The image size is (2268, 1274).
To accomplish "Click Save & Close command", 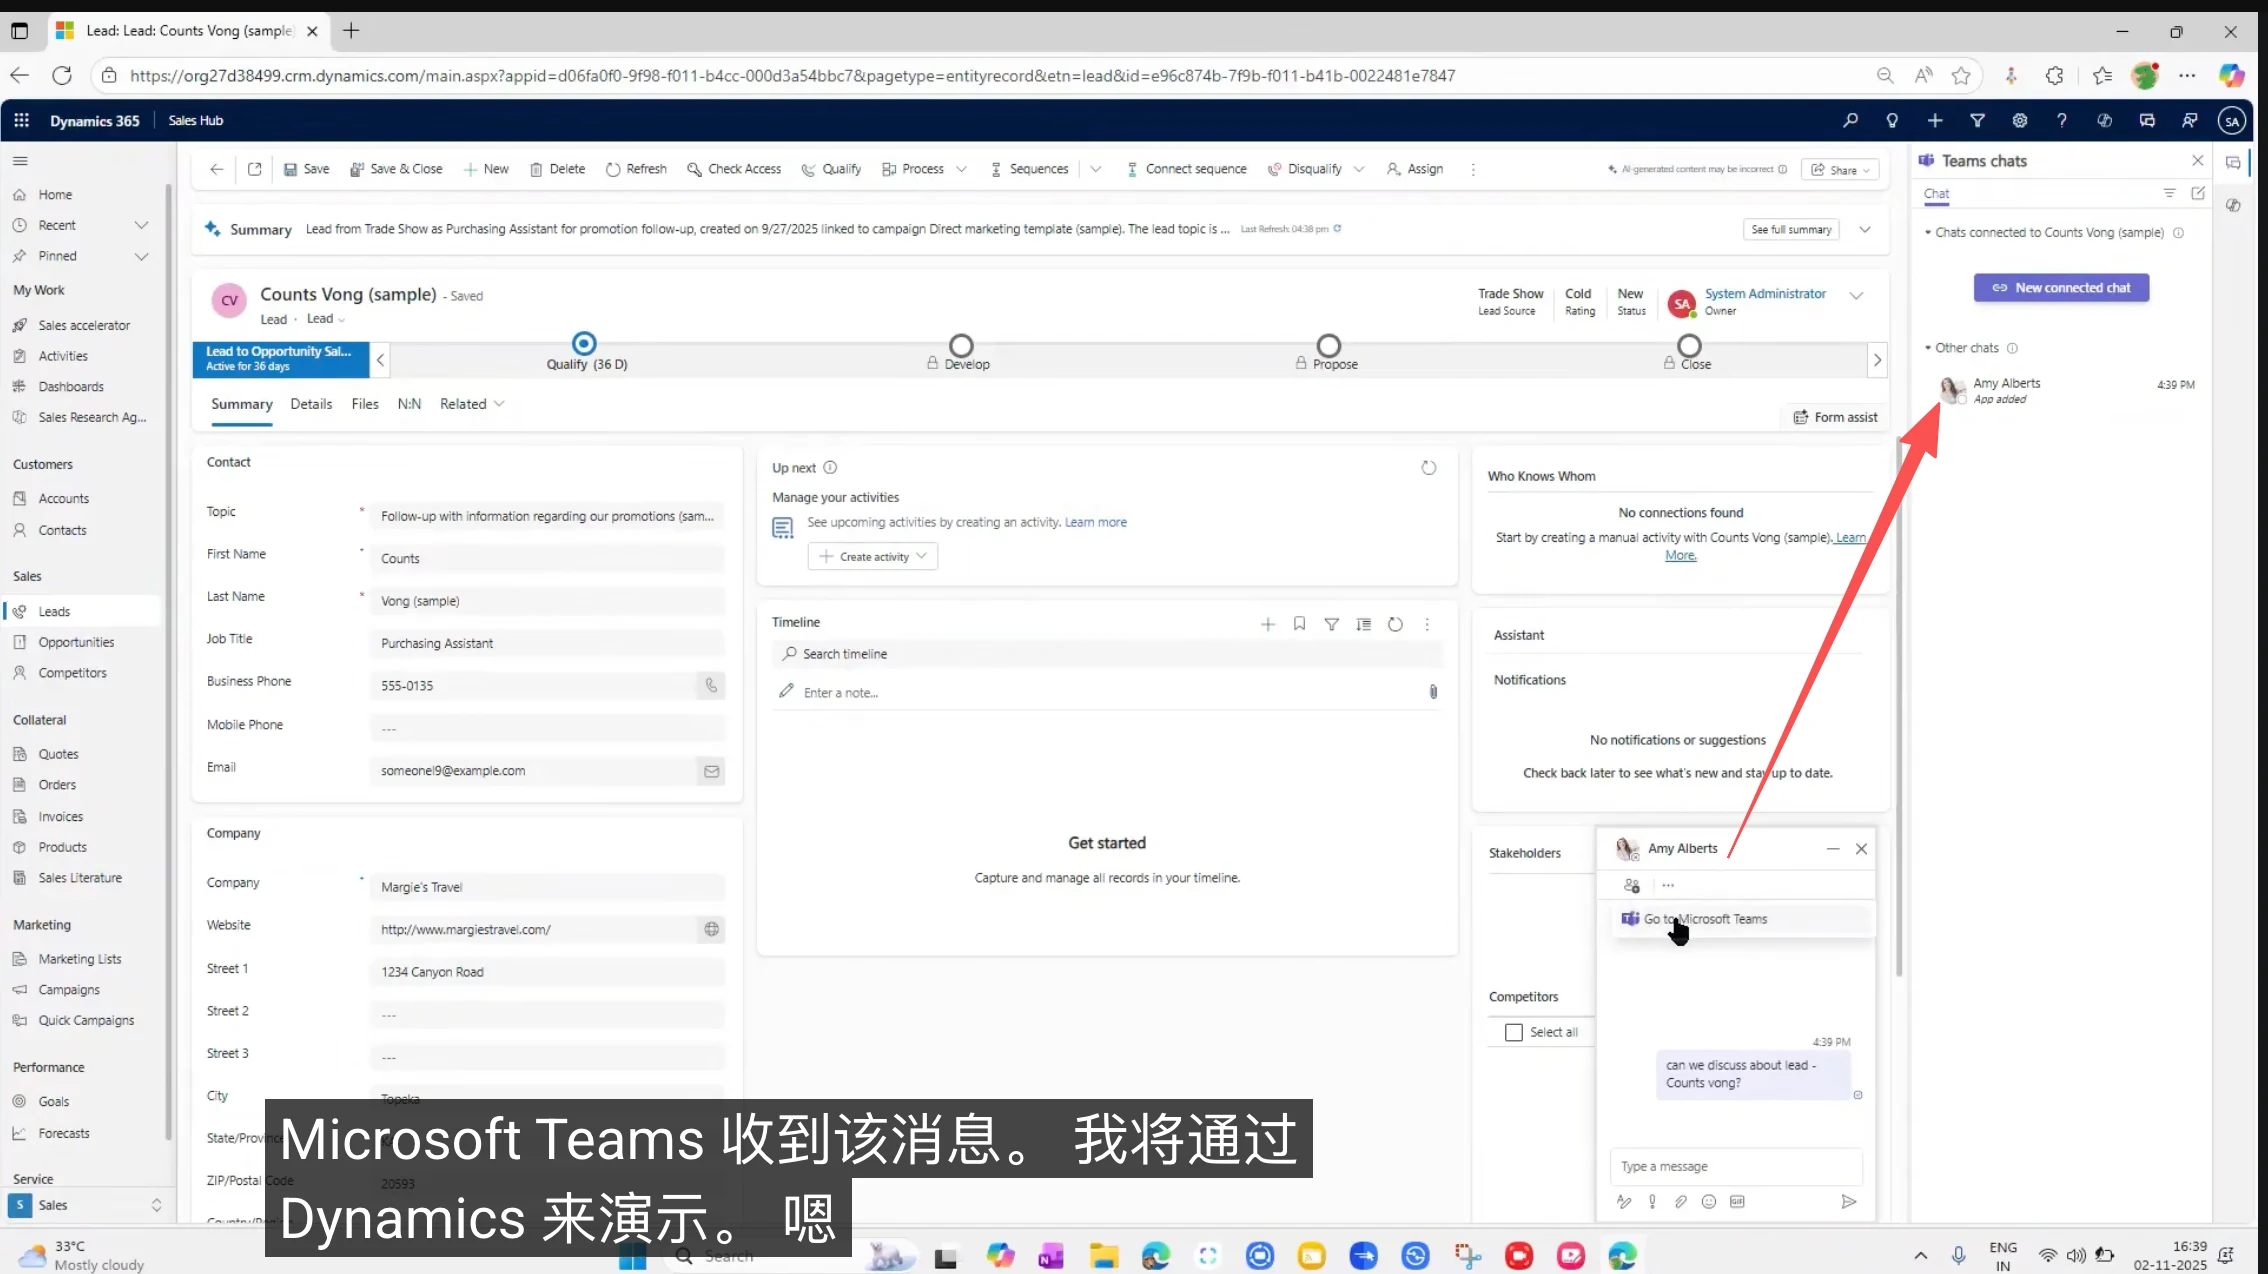I will [x=396, y=169].
